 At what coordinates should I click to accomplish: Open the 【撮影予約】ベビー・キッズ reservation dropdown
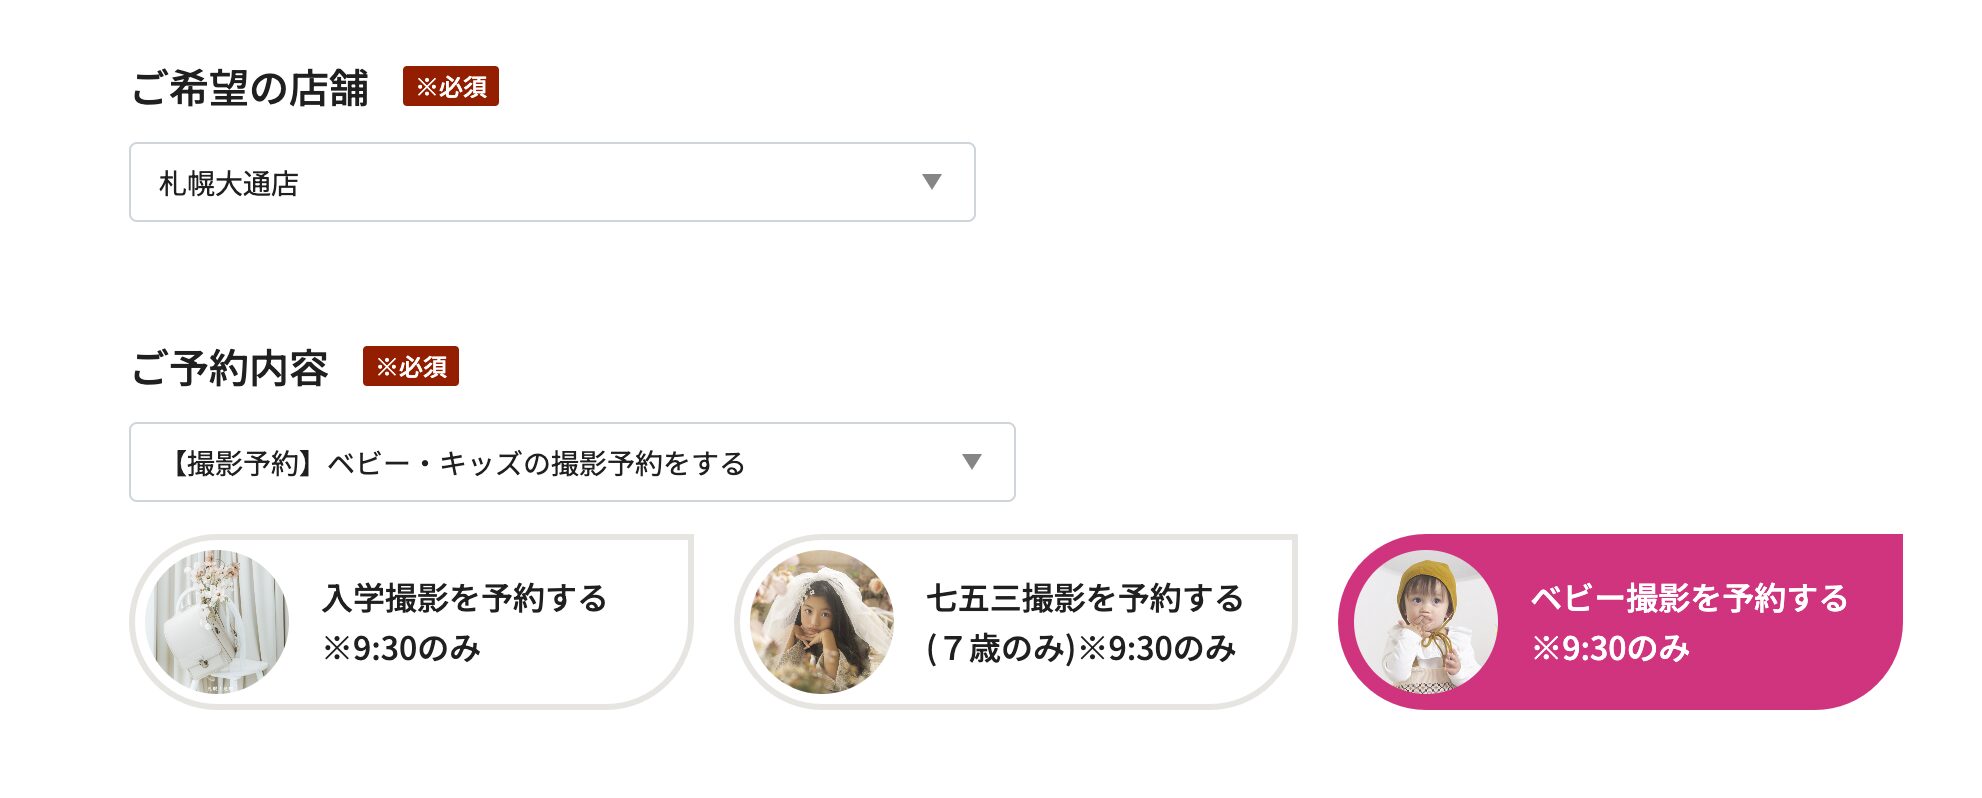(571, 462)
